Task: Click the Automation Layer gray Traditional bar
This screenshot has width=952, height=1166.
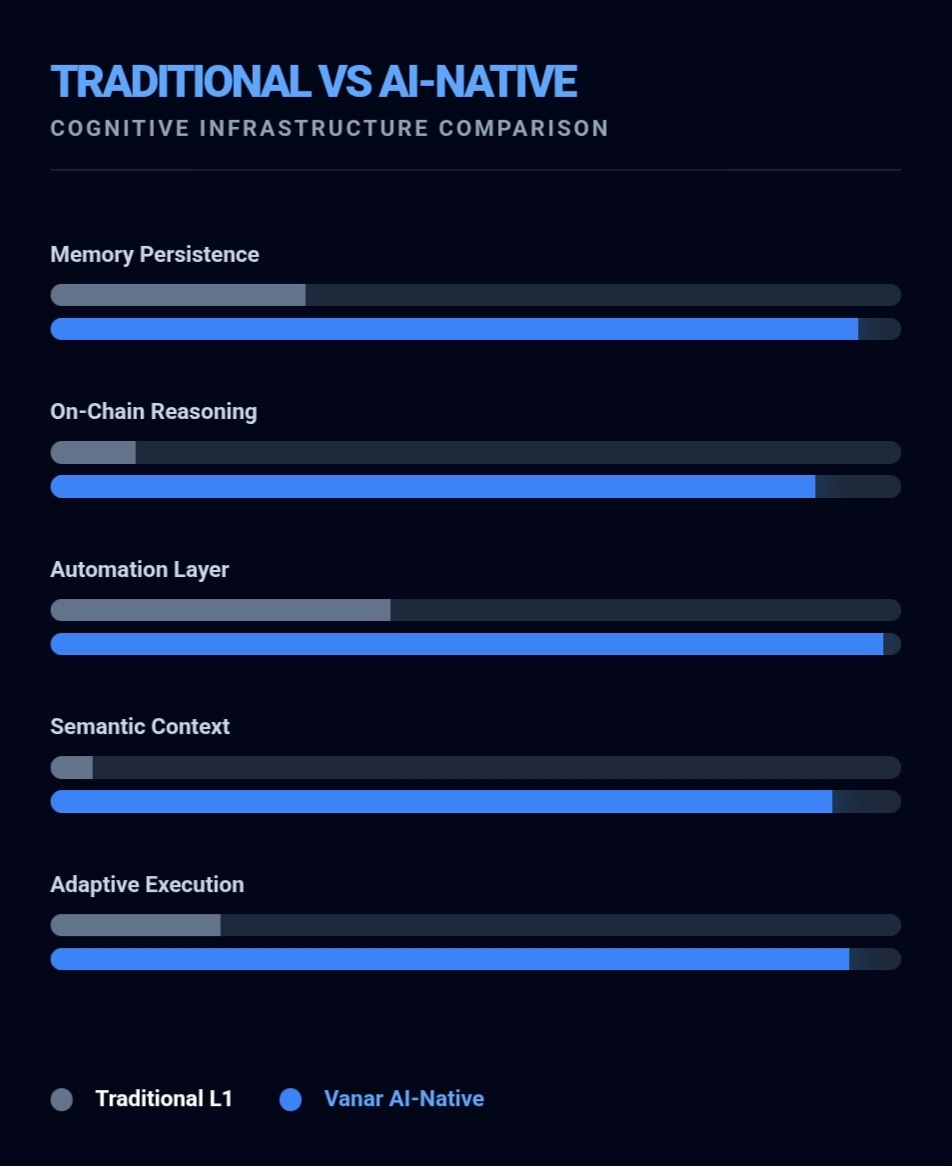Action: (220, 610)
